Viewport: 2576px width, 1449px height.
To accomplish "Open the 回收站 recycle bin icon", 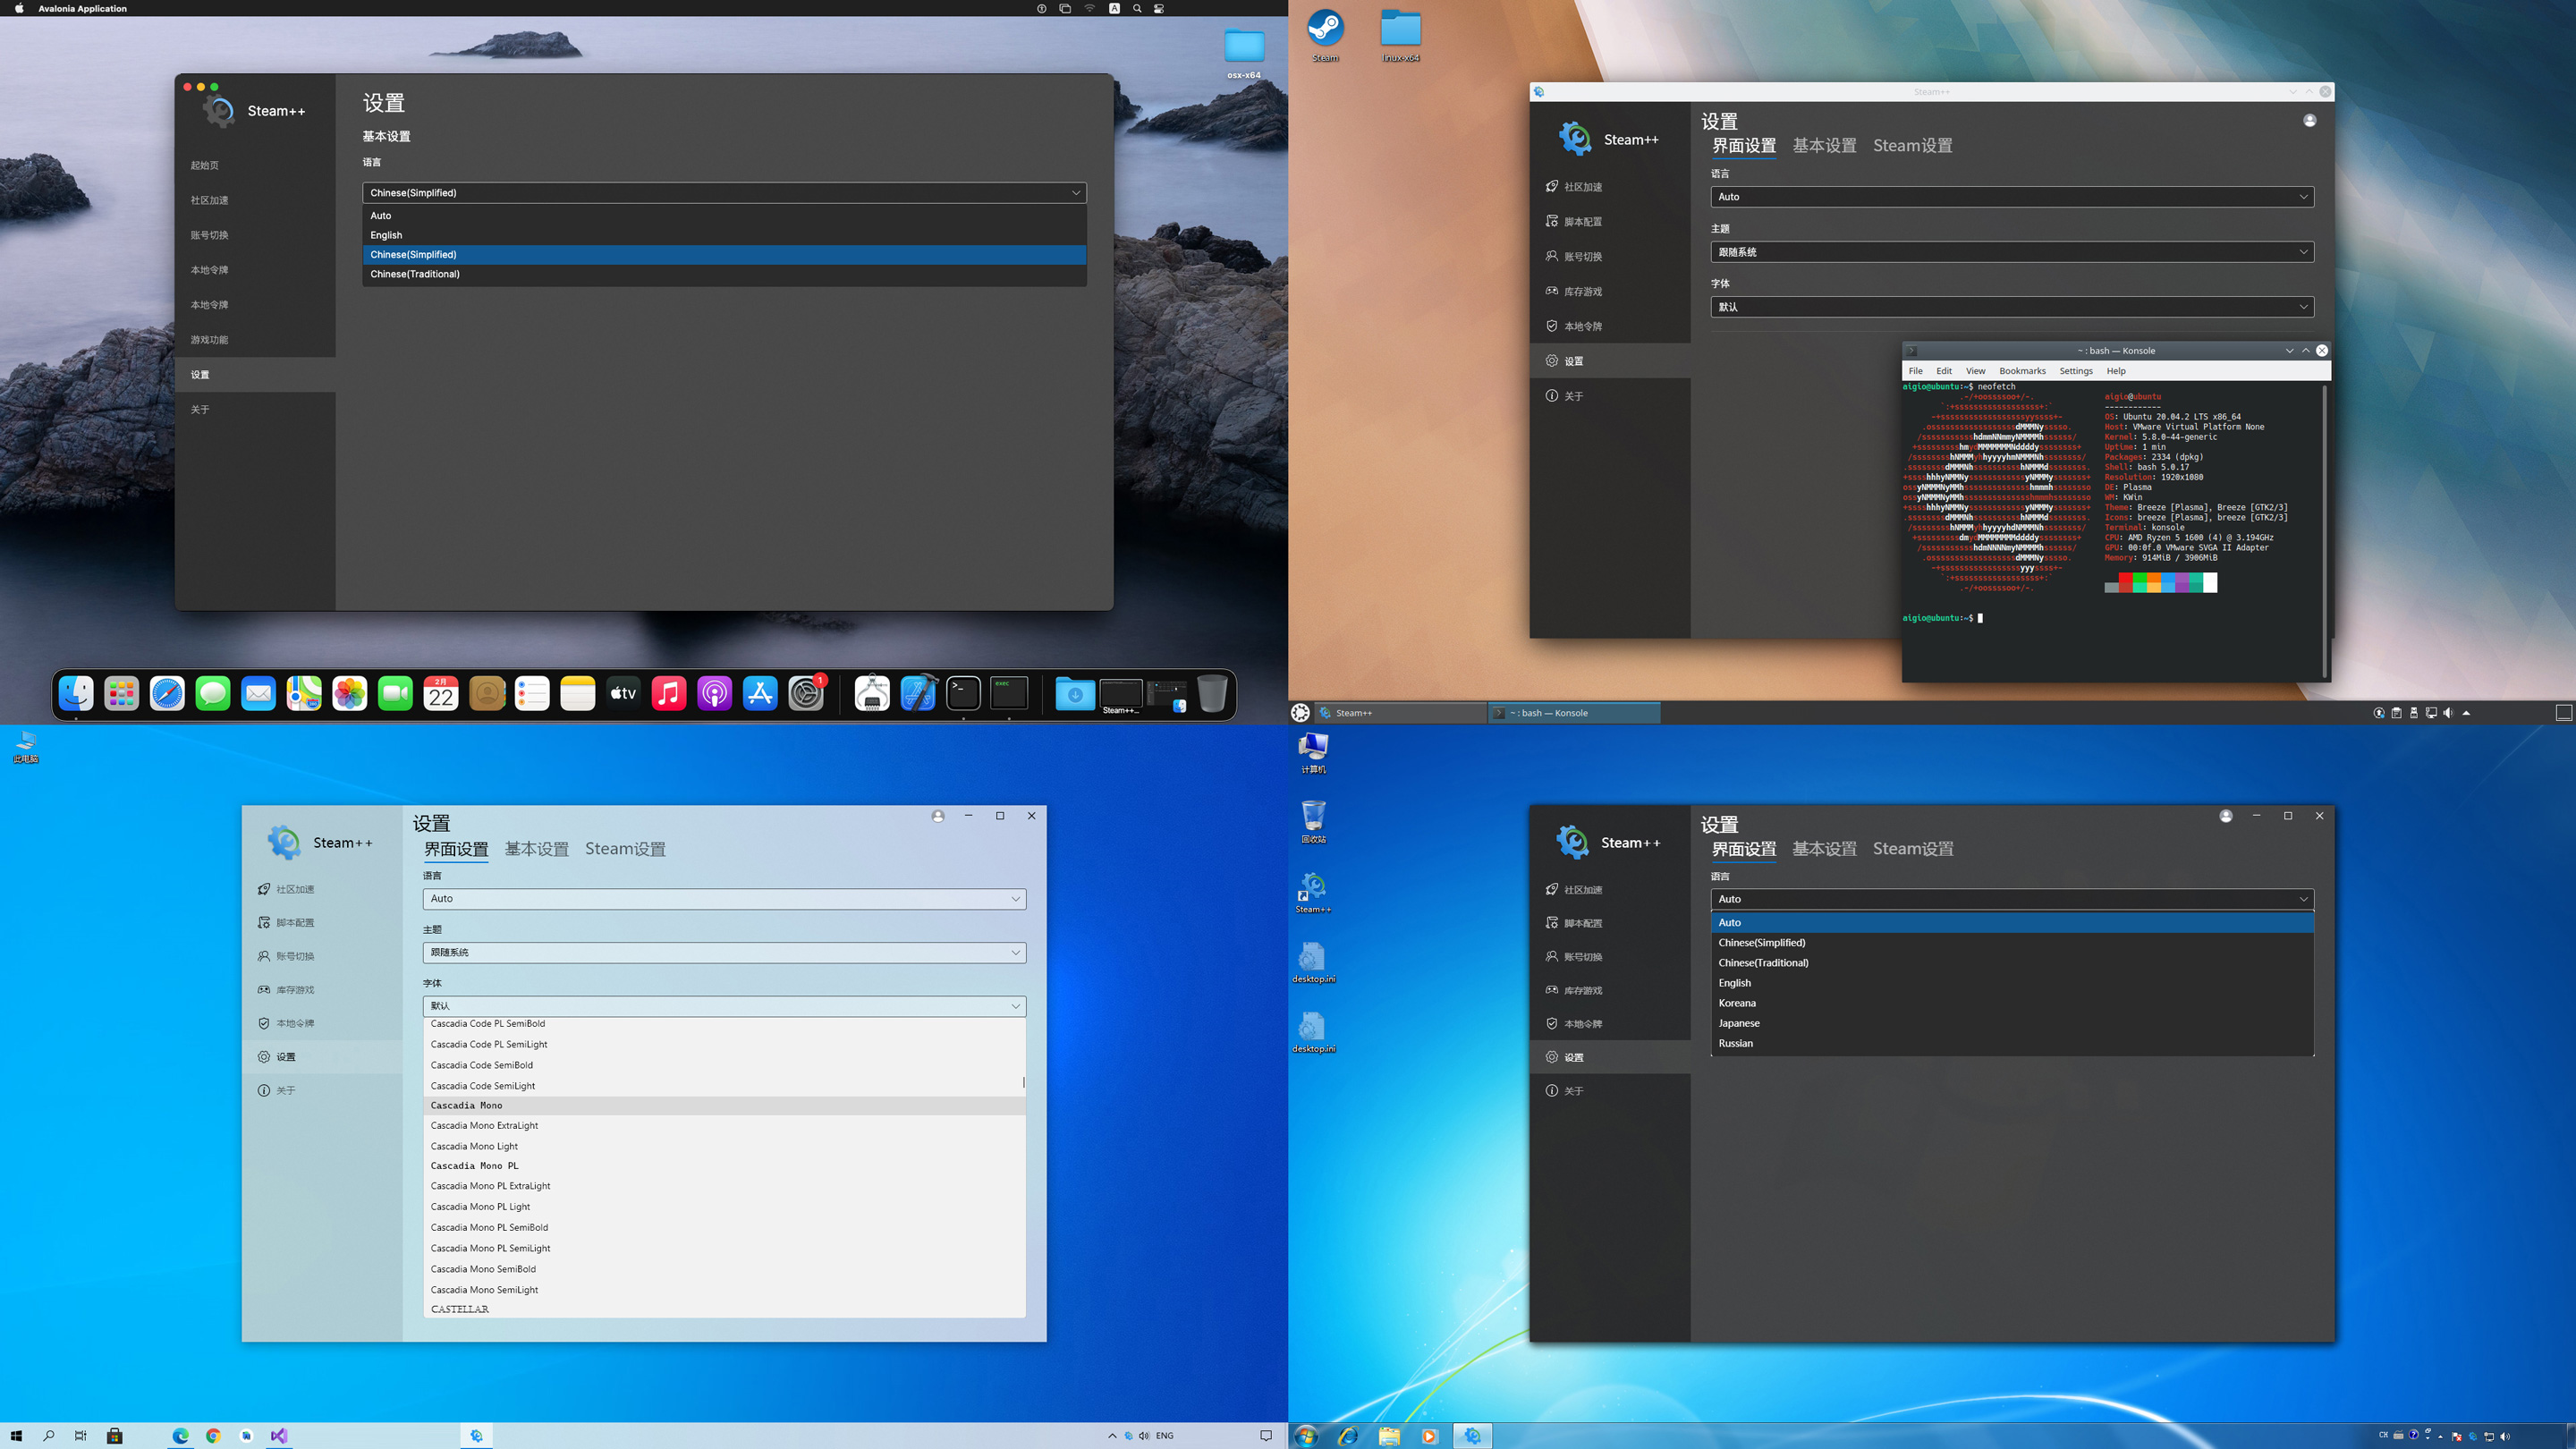I will [1313, 817].
